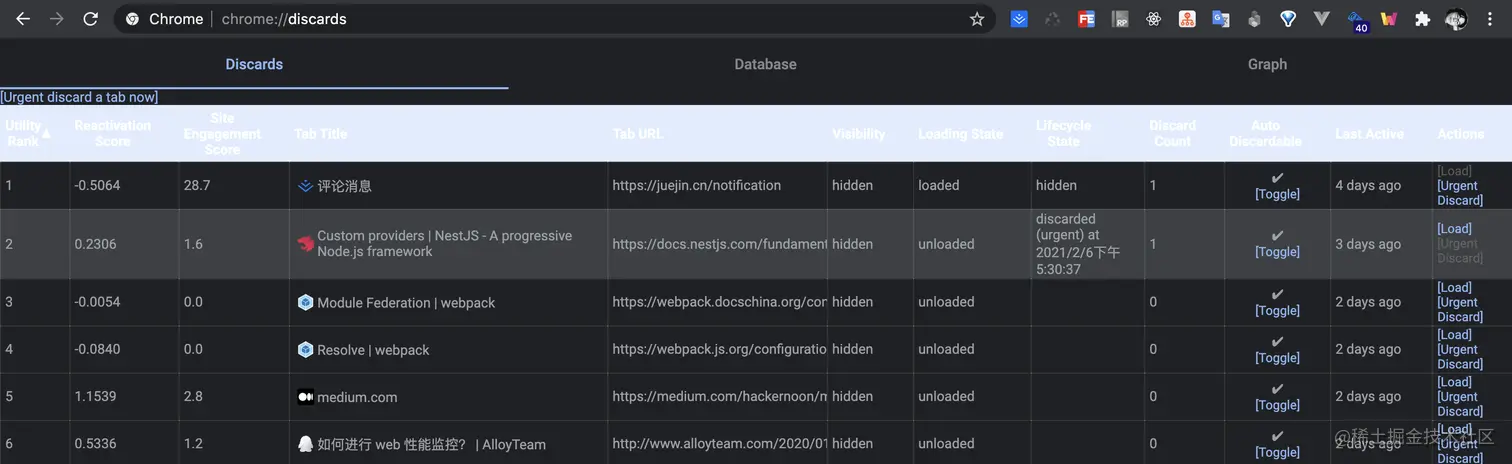Viewport: 1512px width, 464px height.
Task: Open the Chrome profile avatar
Action: pos(1456,19)
